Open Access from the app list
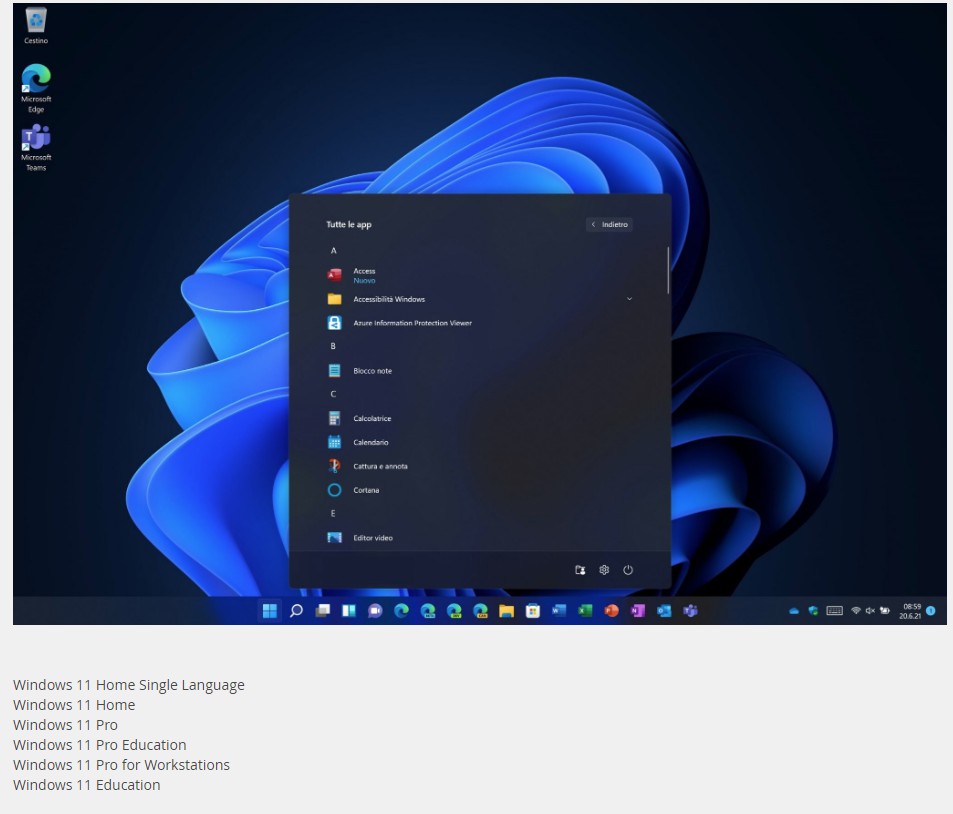This screenshot has width=953, height=814. (480, 275)
